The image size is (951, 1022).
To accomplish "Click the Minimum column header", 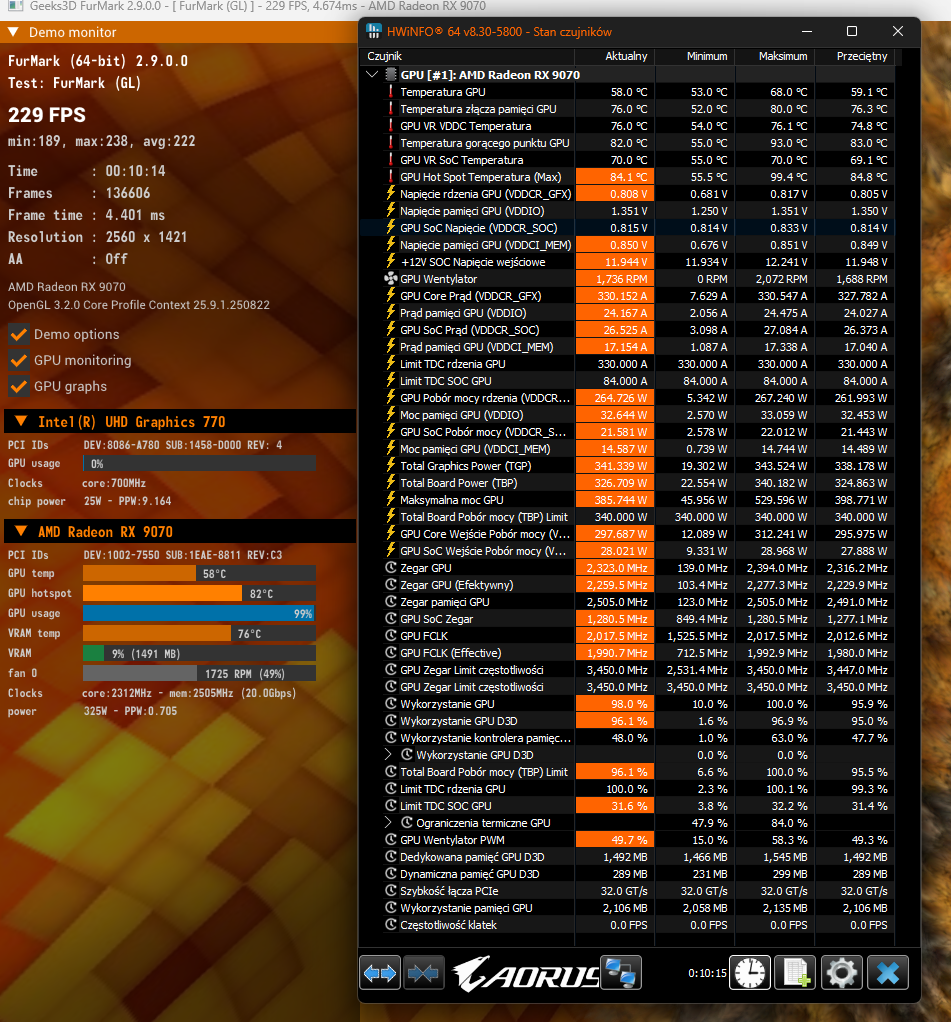I will click(x=695, y=56).
